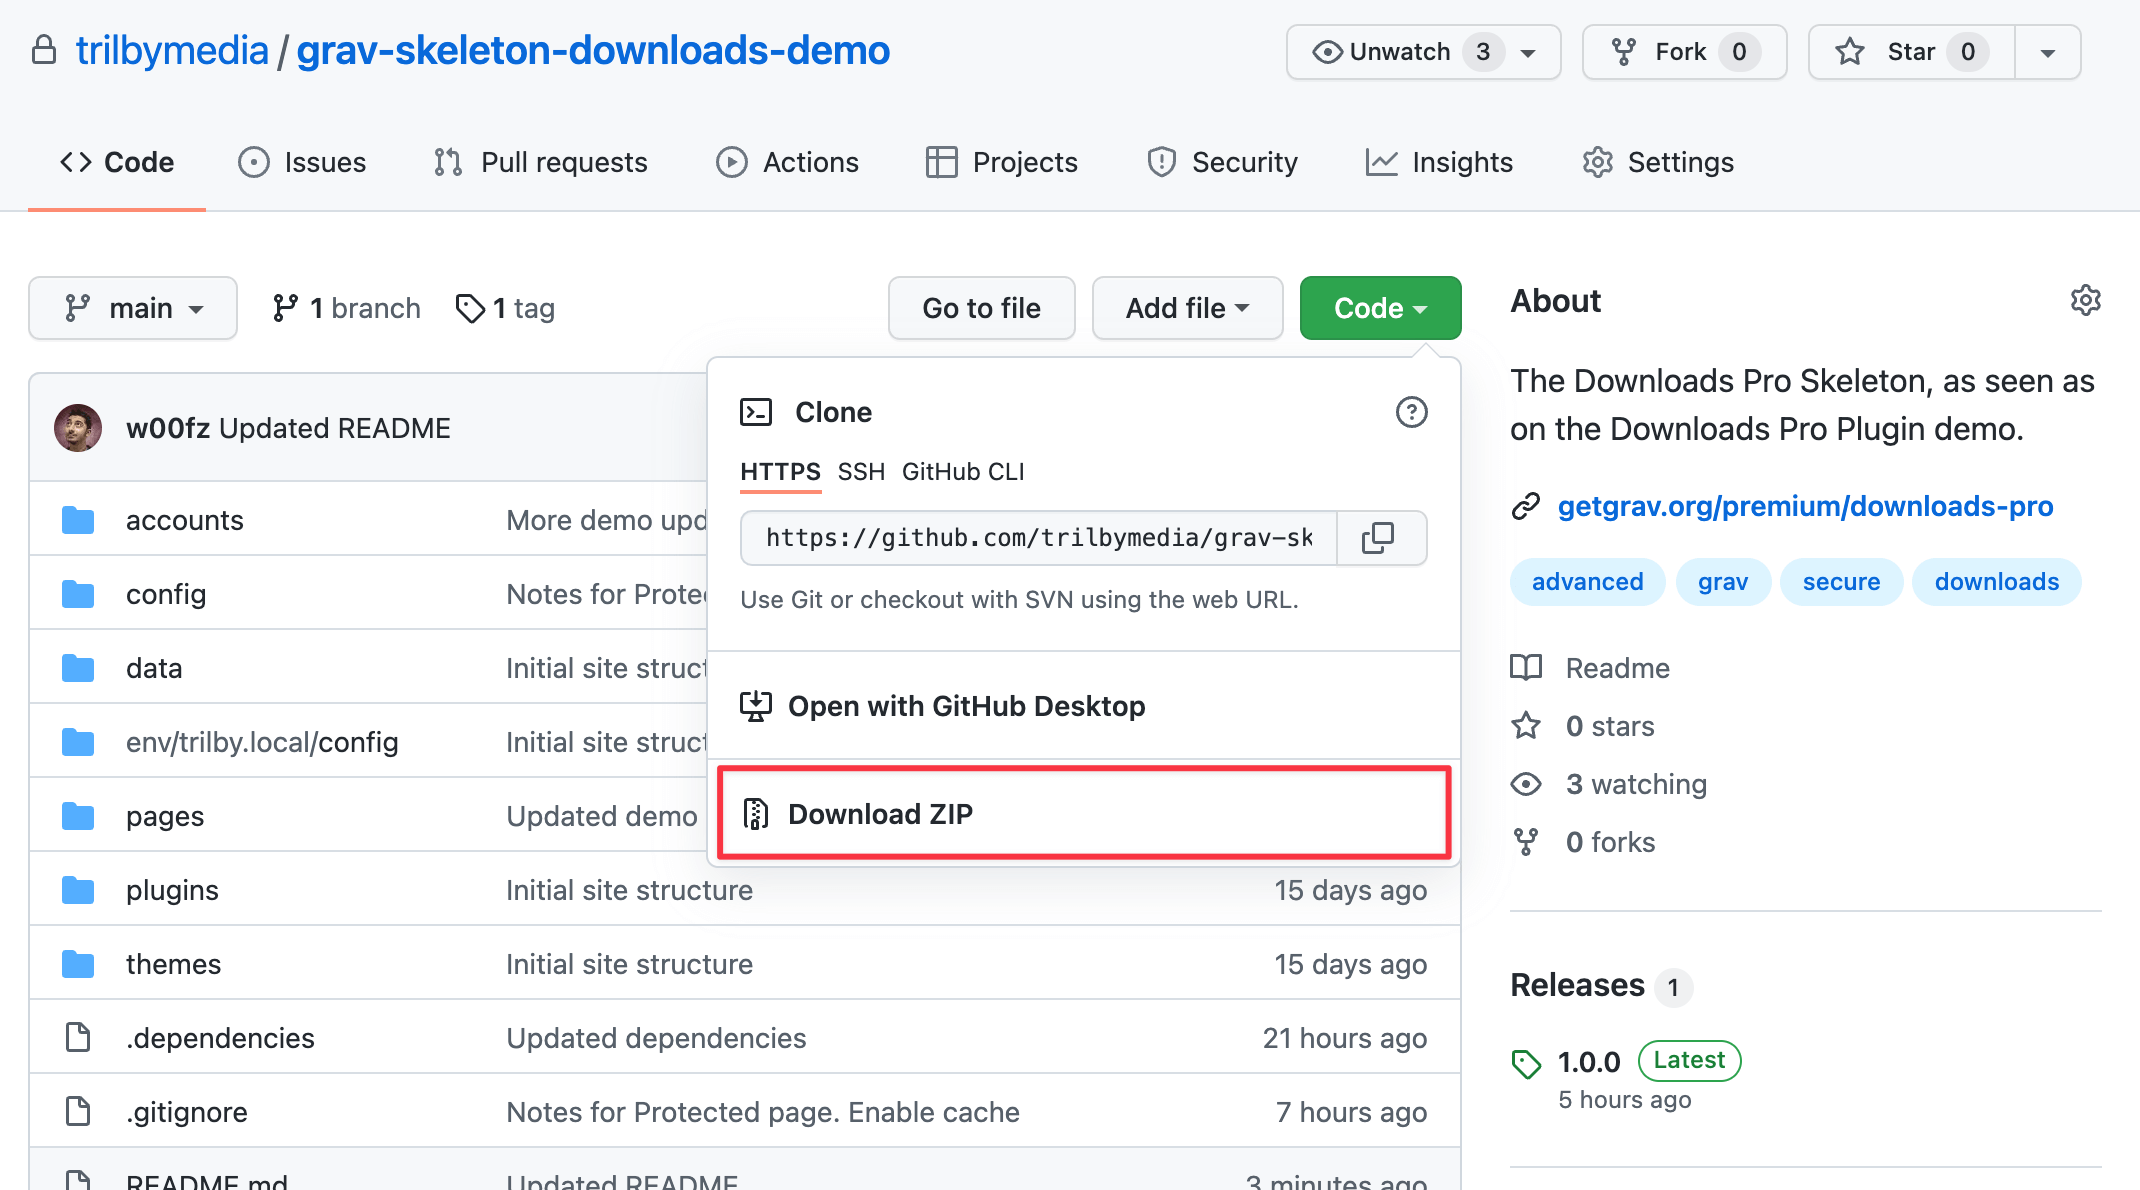Viewport: 2140px width, 1190px height.
Task: Click the Go to file button
Action: pos(981,308)
